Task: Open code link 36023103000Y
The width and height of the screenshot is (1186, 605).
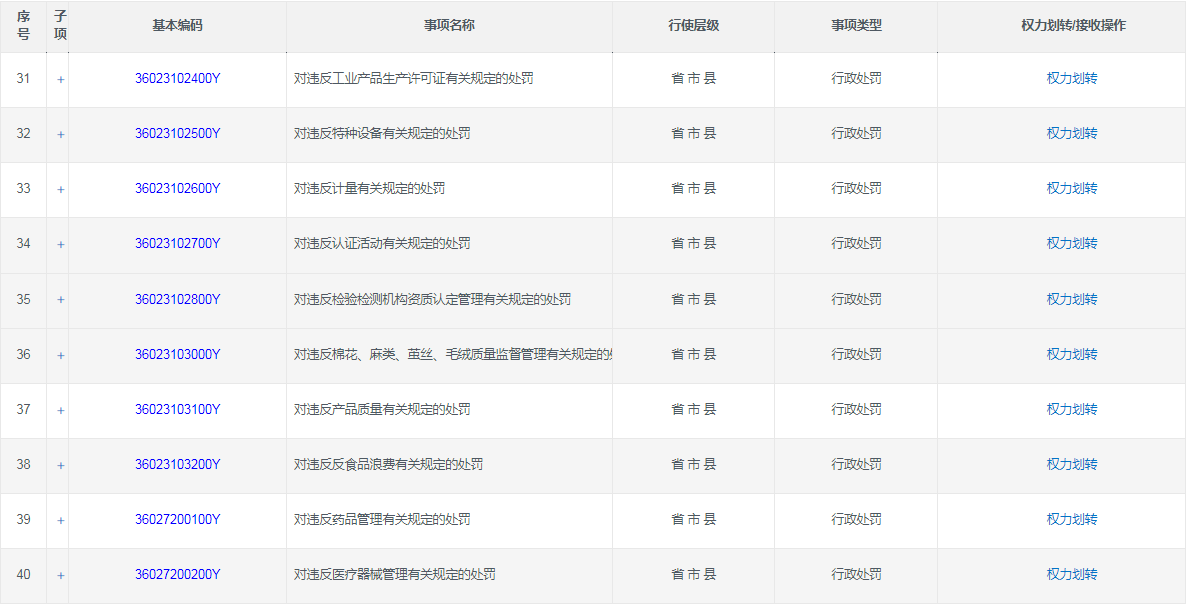Action: (177, 354)
